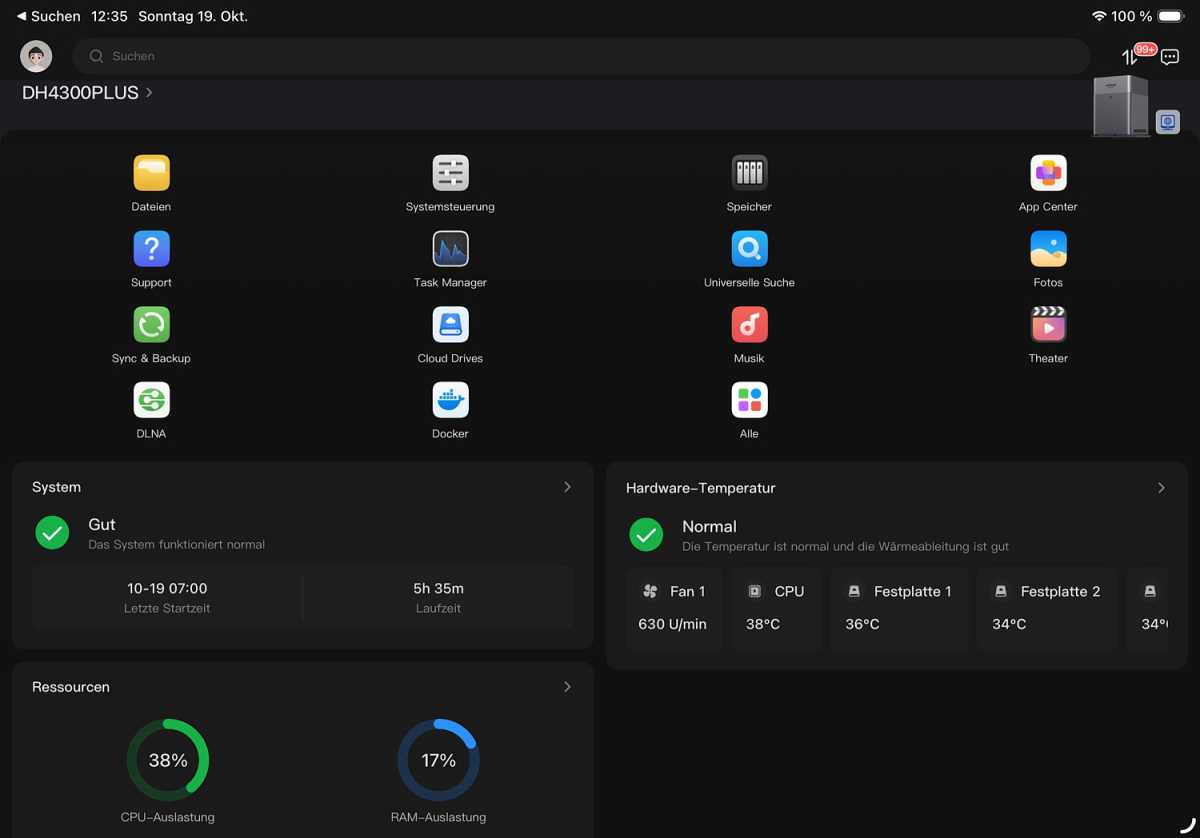Expand the Hardware-Temperatur panel

tap(1160, 488)
